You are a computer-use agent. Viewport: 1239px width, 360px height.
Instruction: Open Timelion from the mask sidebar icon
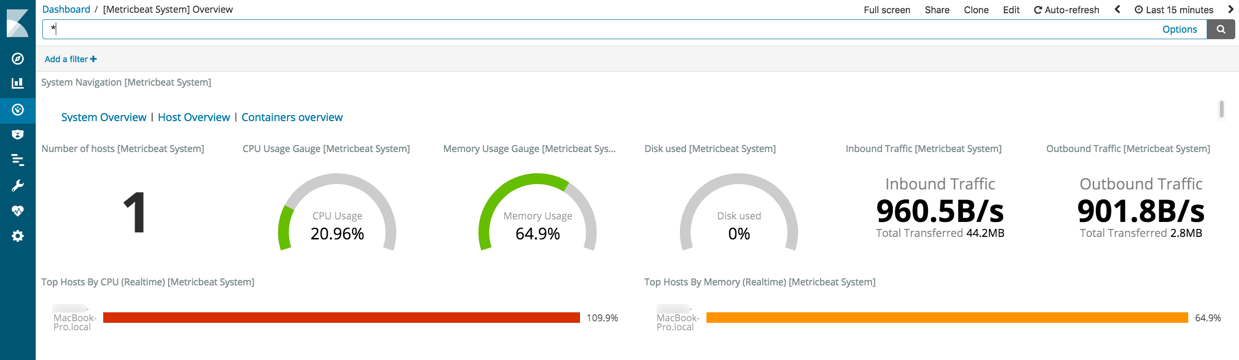17,134
